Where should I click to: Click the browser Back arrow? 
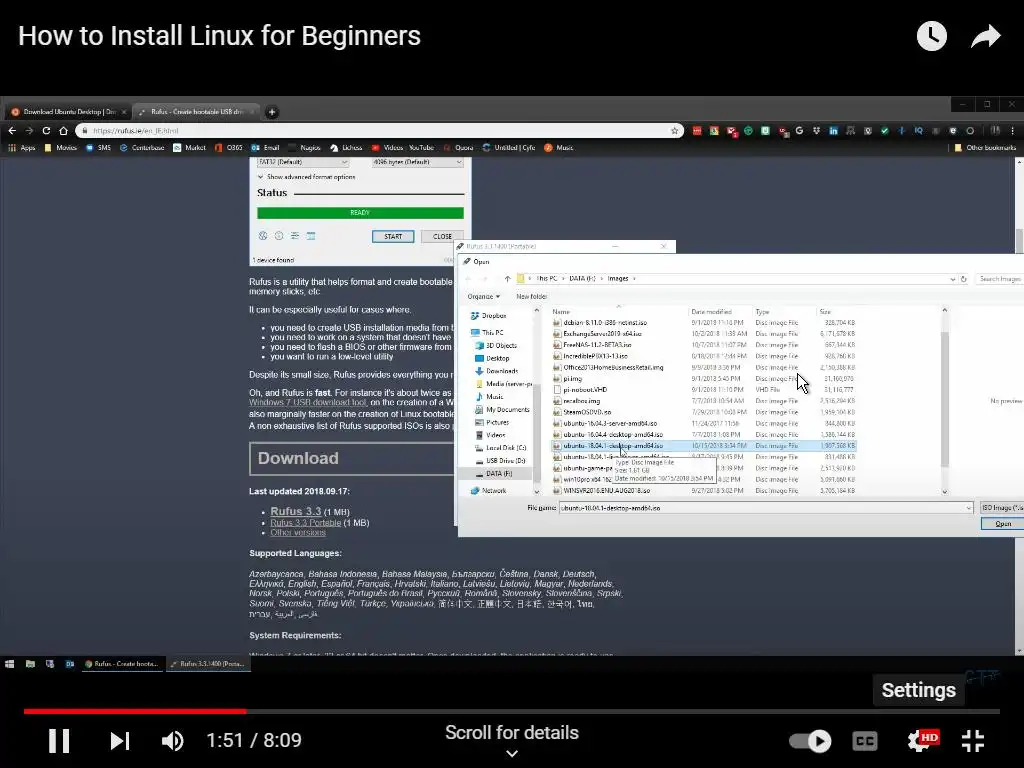pyautogui.click(x=12, y=131)
